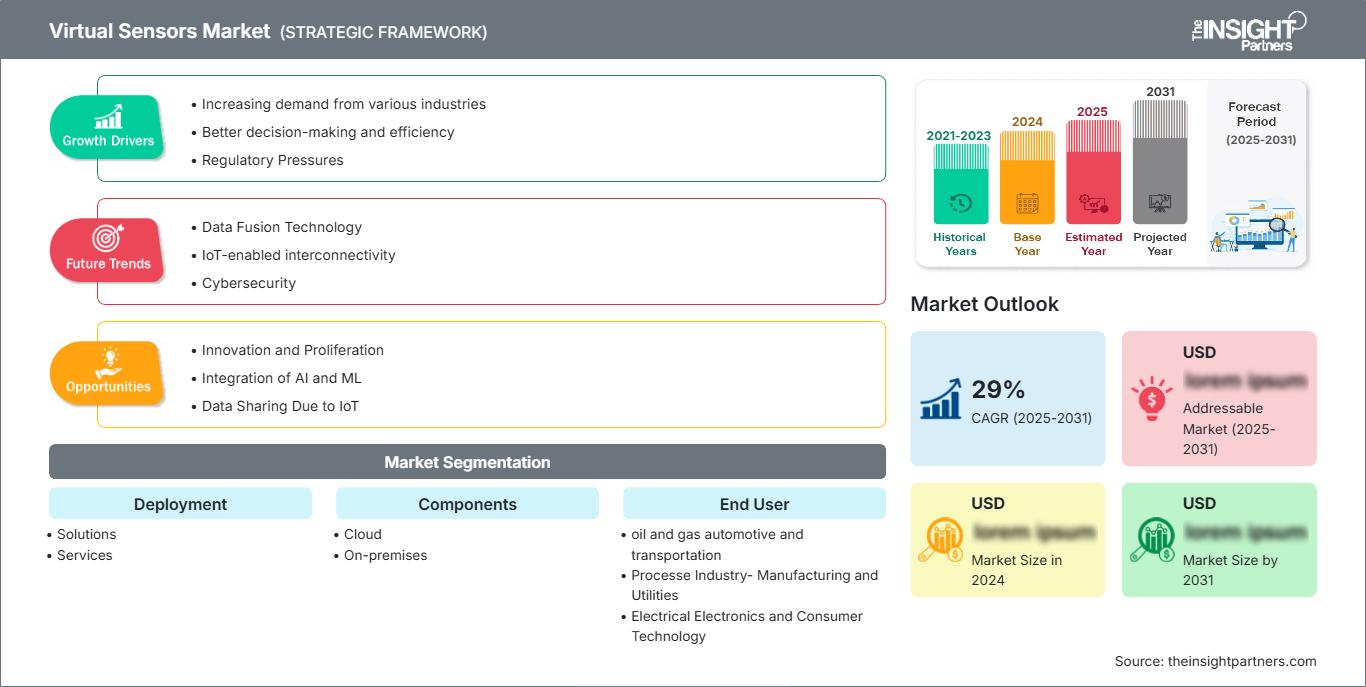
Task: Click the Base Year calendar icon
Action: 1027,204
